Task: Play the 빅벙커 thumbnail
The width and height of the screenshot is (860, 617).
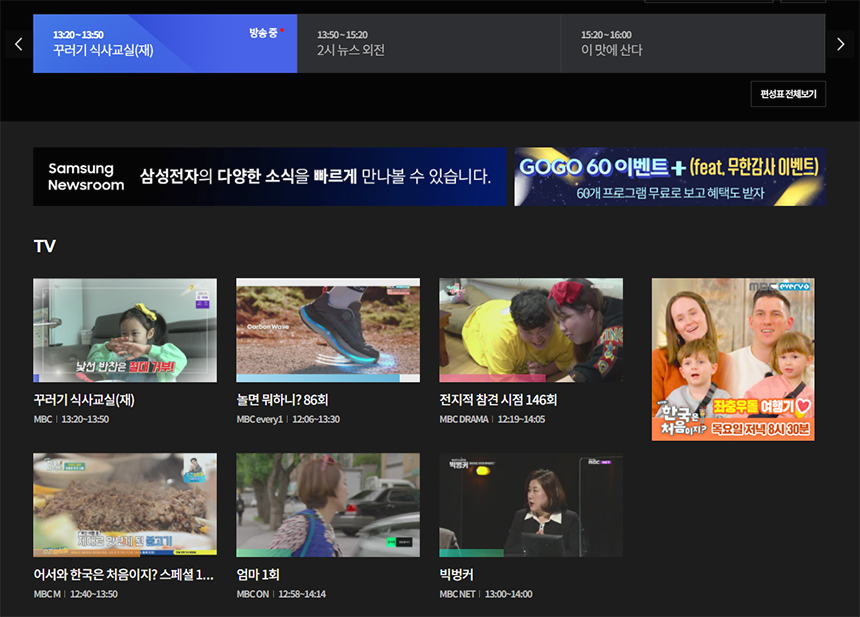Action: click(x=531, y=505)
